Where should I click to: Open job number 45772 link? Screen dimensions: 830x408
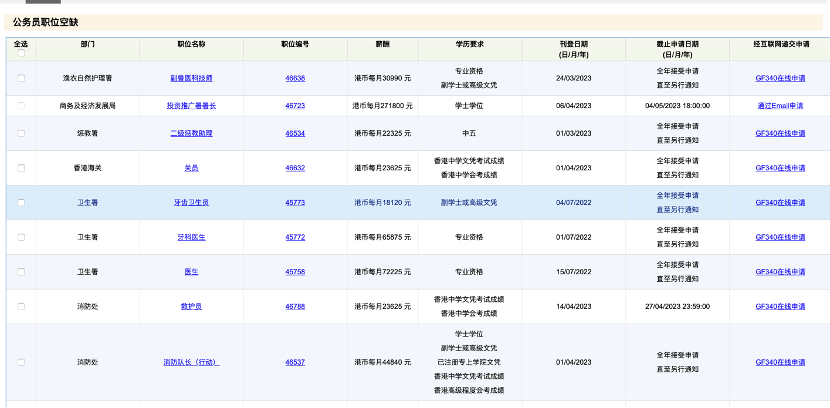click(295, 237)
